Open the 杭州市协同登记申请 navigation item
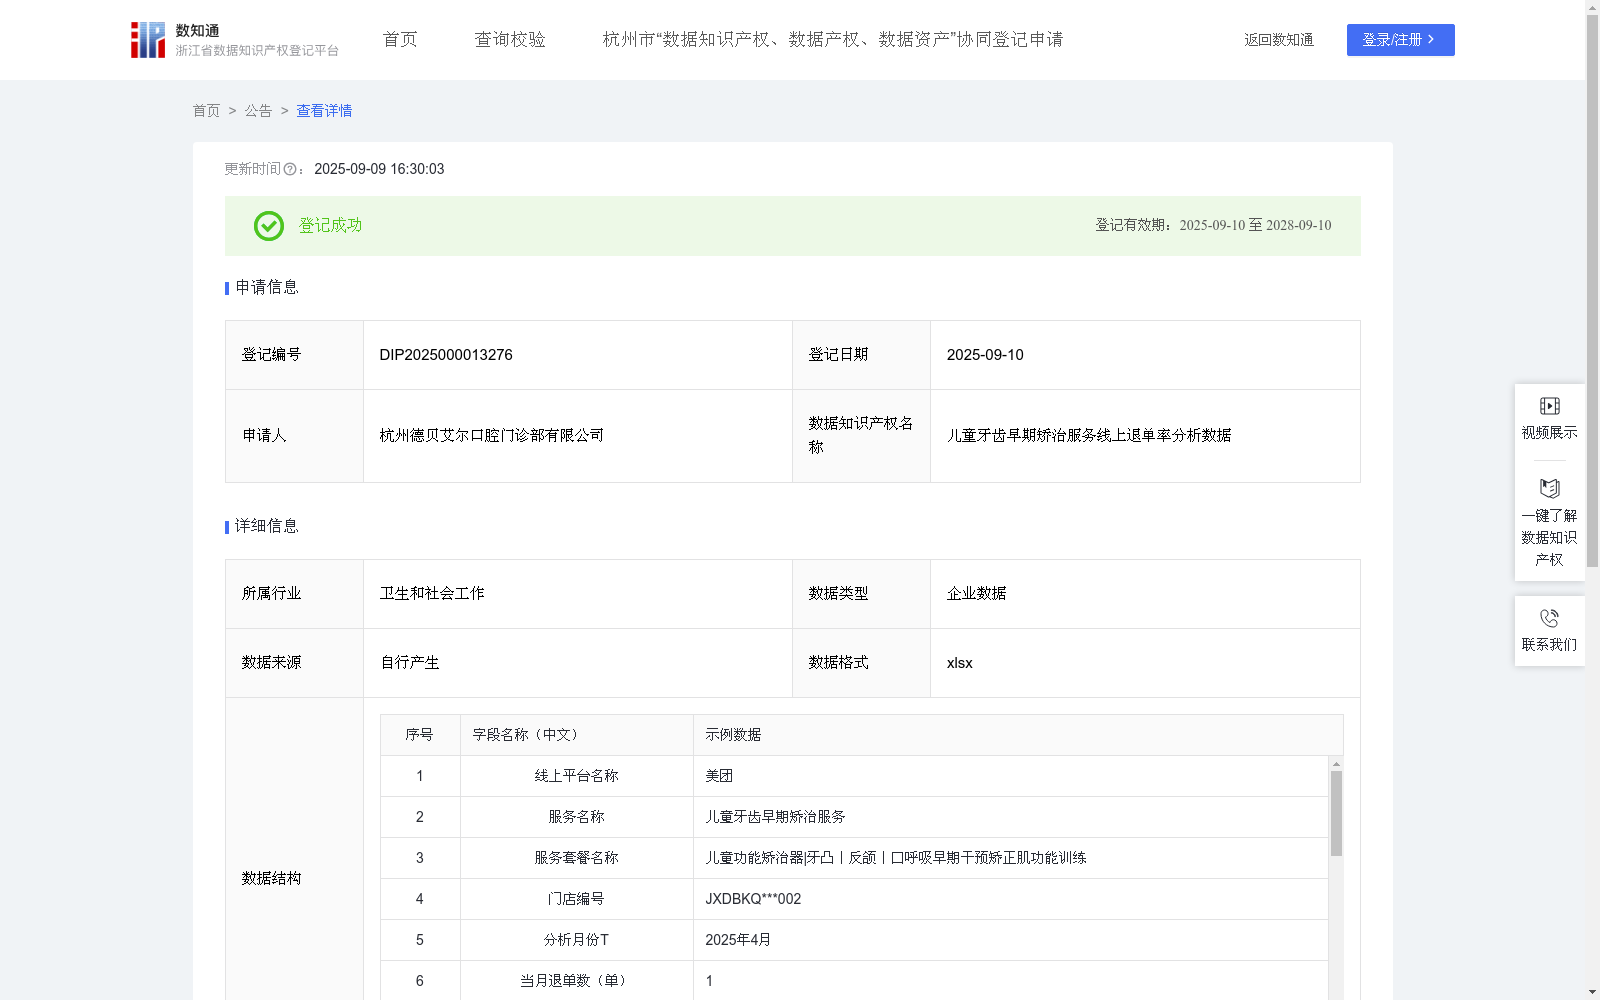Image resolution: width=1600 pixels, height=1000 pixels. (x=833, y=40)
